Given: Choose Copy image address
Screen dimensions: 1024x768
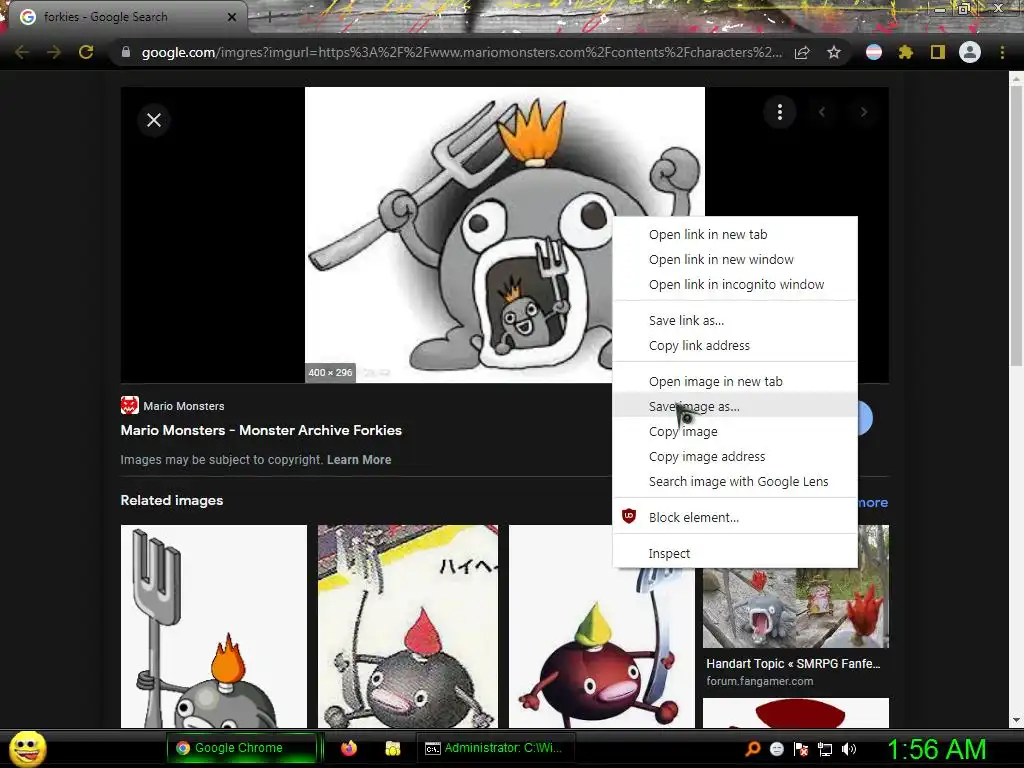Looking at the screenshot, I should (735, 456).
